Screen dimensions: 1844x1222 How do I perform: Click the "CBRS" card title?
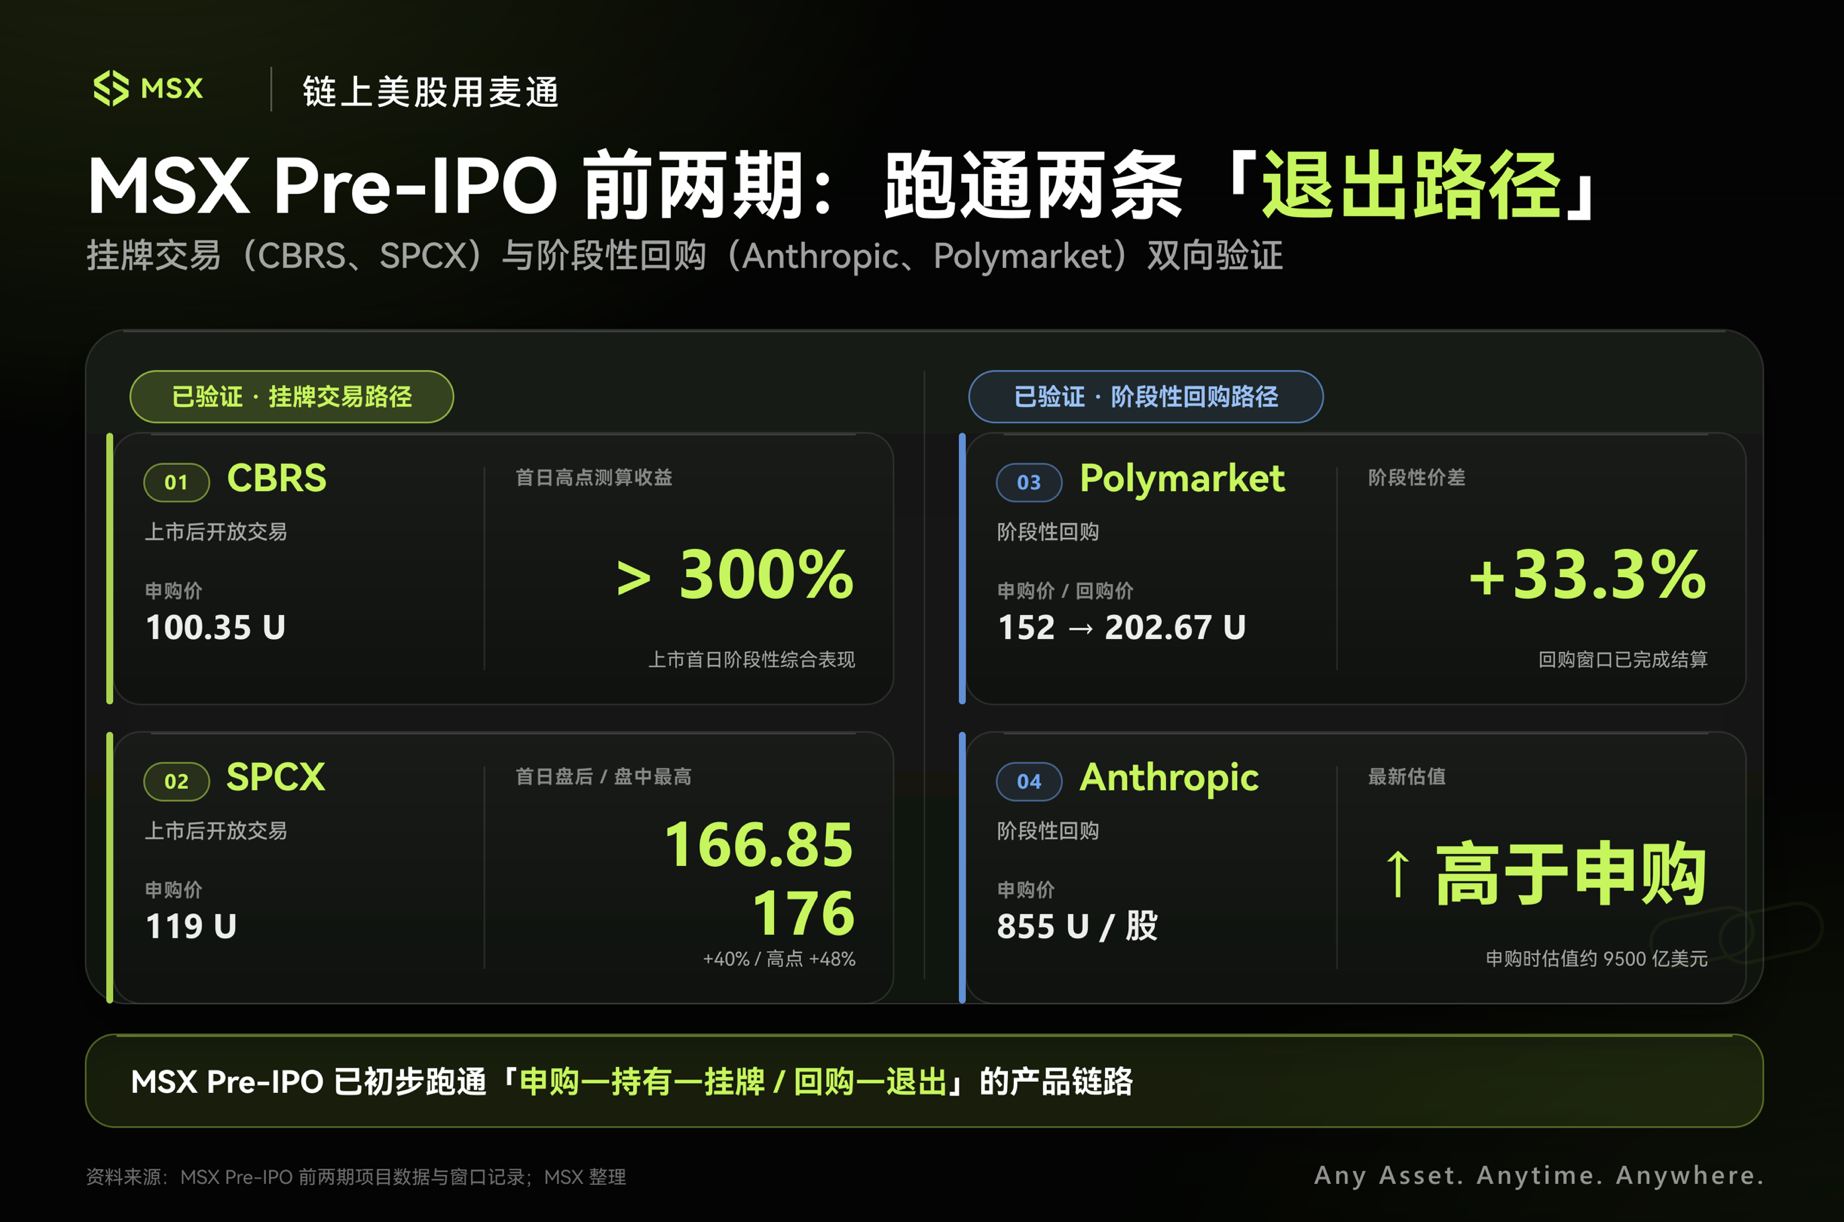[x=277, y=478]
